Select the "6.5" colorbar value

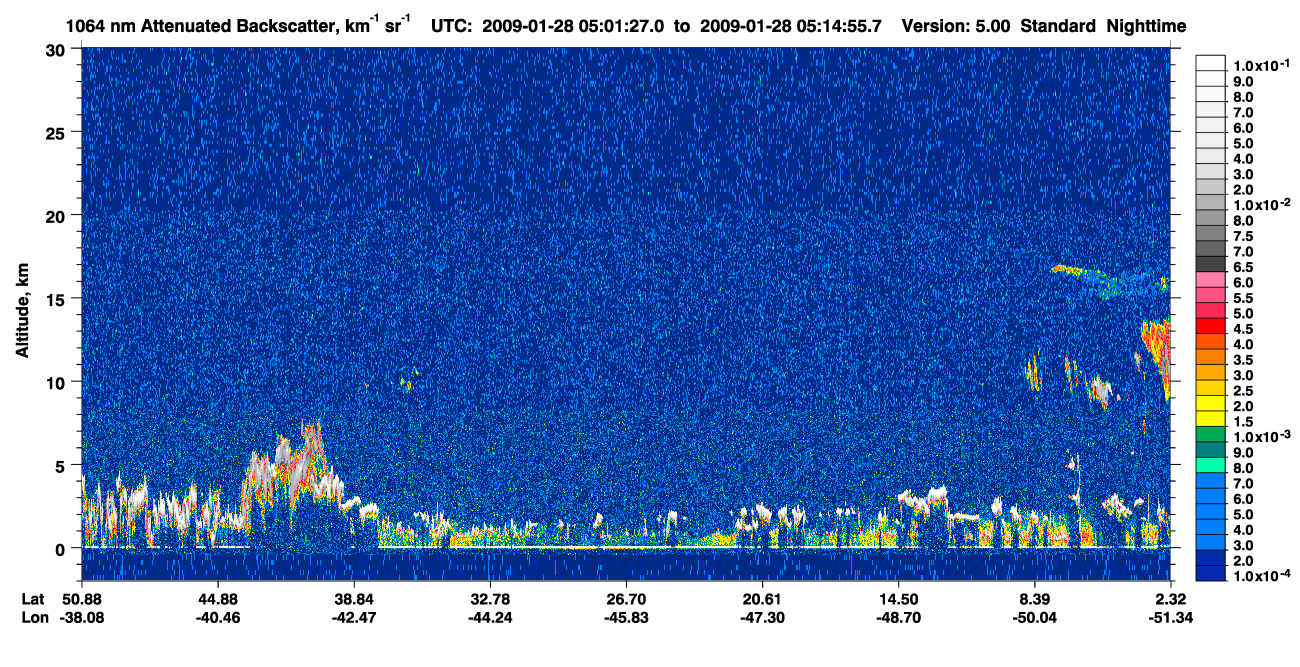tap(1243, 267)
